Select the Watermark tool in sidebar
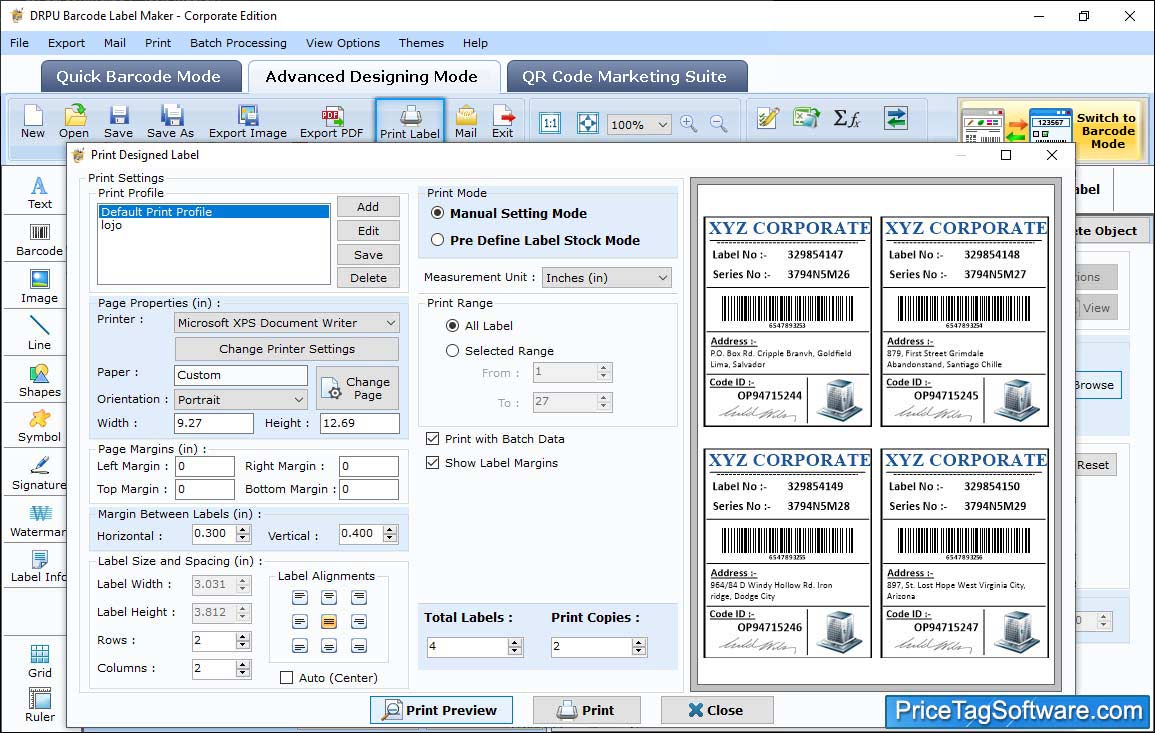1155x733 pixels. coord(39,521)
